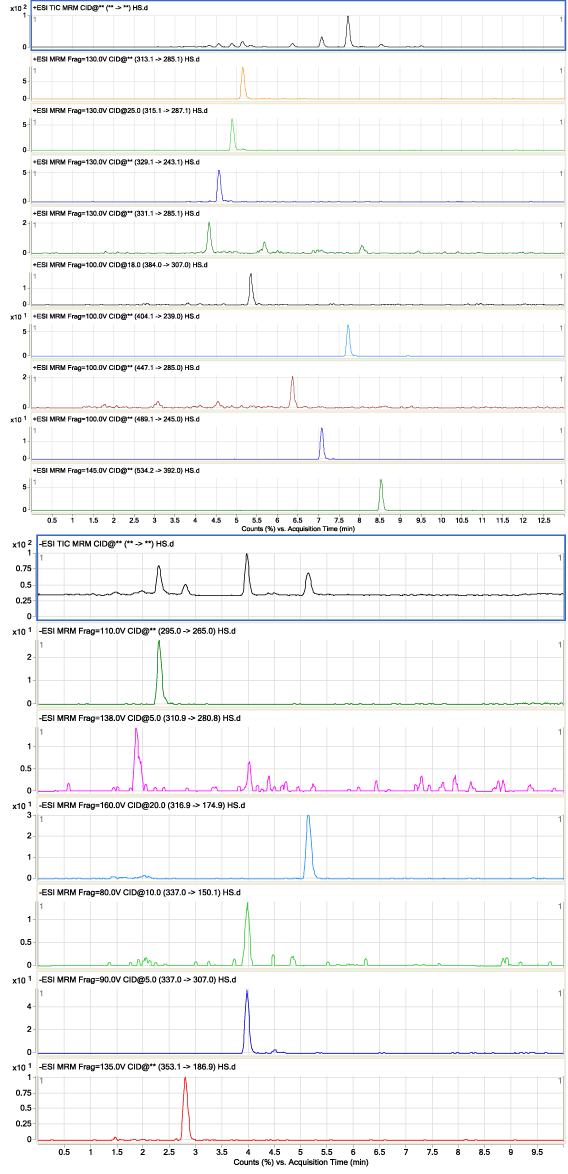
Task: Select the tallest magenta peak in the 310.9 -> 280.8 plot
Action: tap(137, 758)
